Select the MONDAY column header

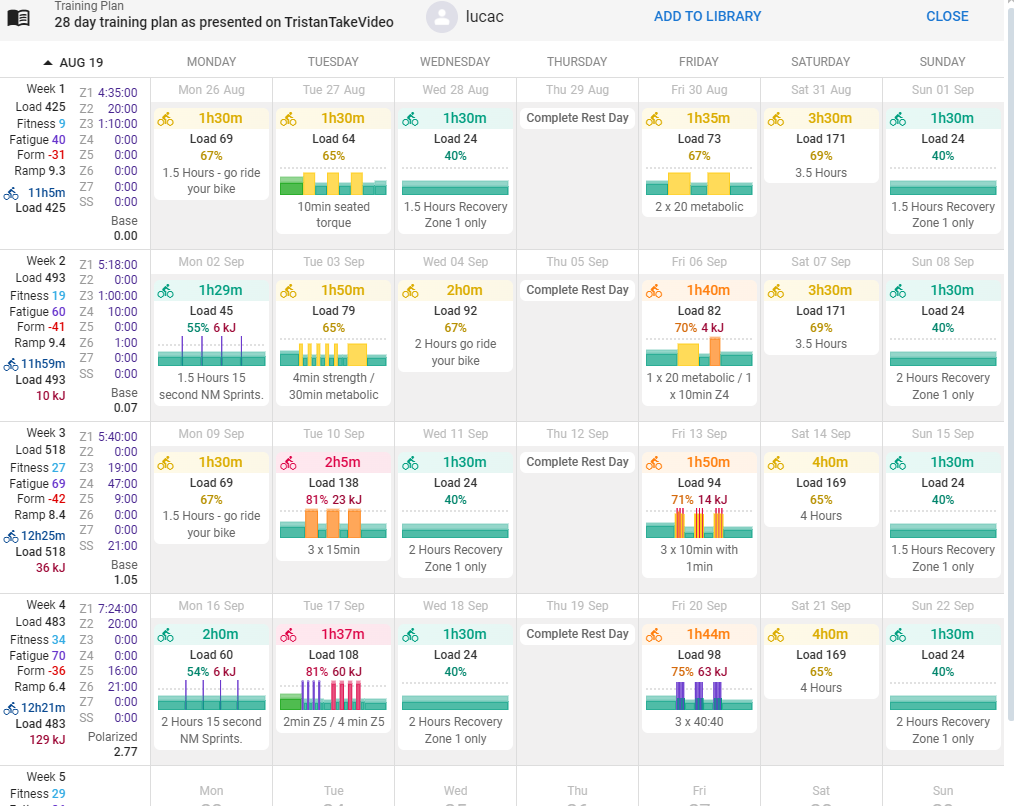211,62
